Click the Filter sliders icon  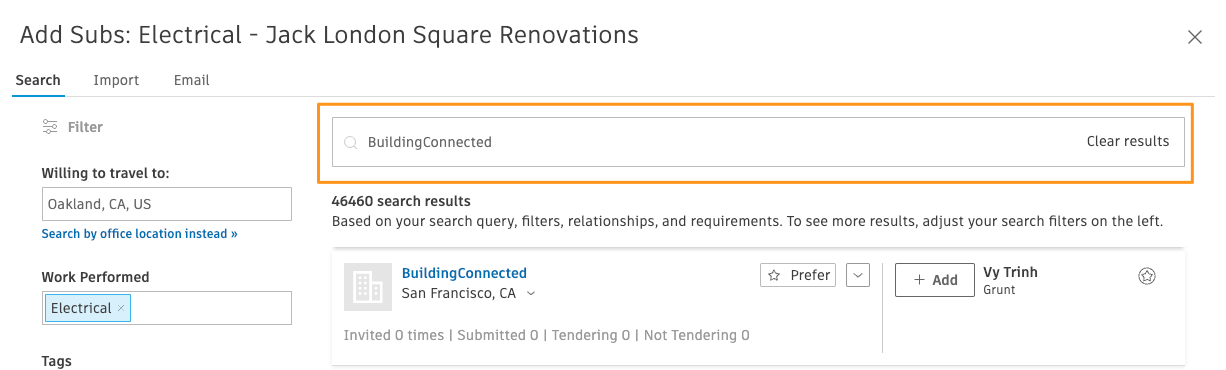click(x=50, y=127)
